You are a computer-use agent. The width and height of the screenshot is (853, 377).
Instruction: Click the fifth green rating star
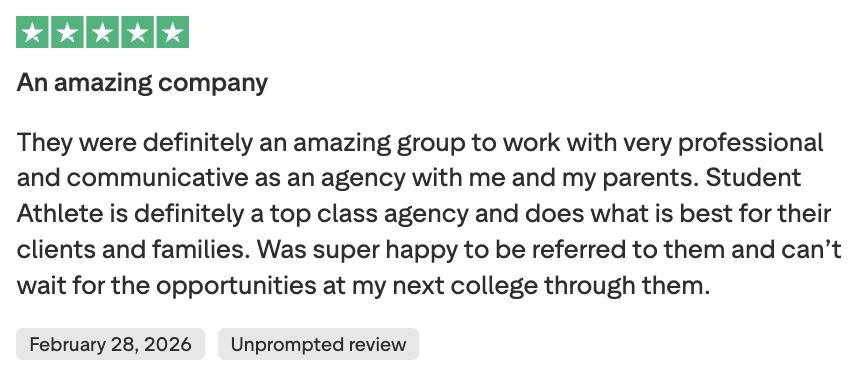click(173, 32)
